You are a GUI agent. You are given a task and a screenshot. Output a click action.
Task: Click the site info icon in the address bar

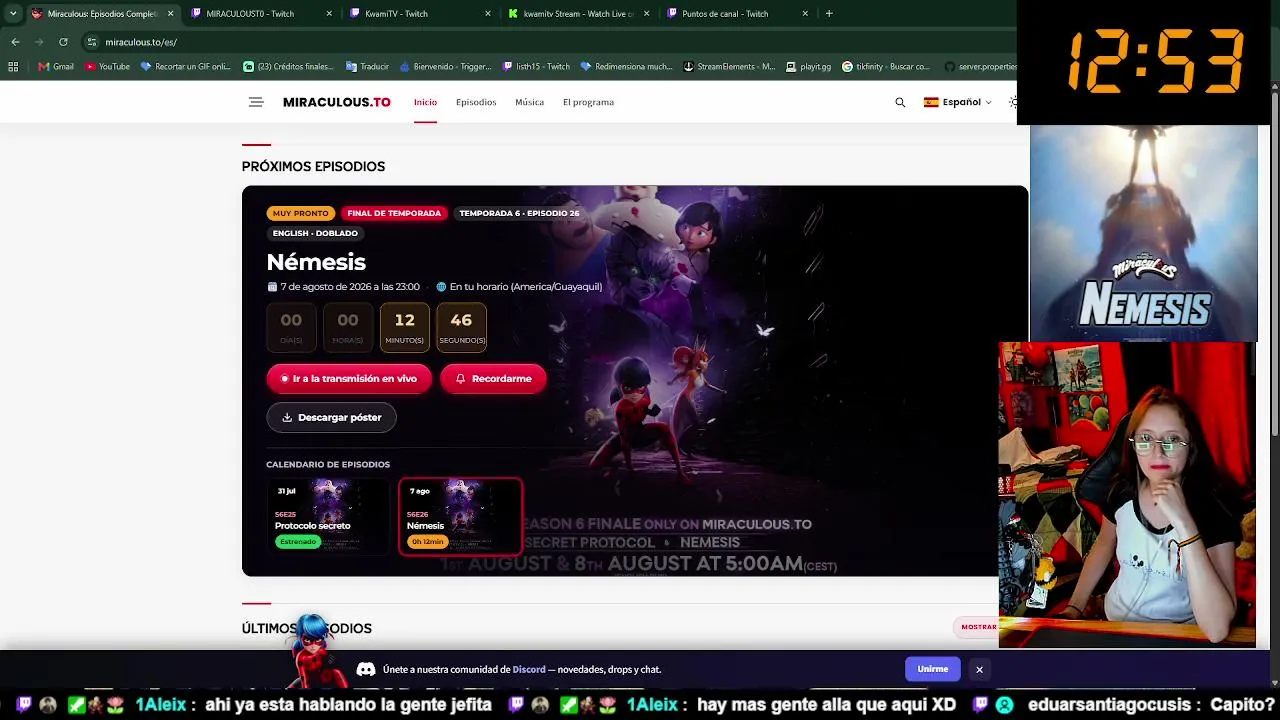(91, 42)
